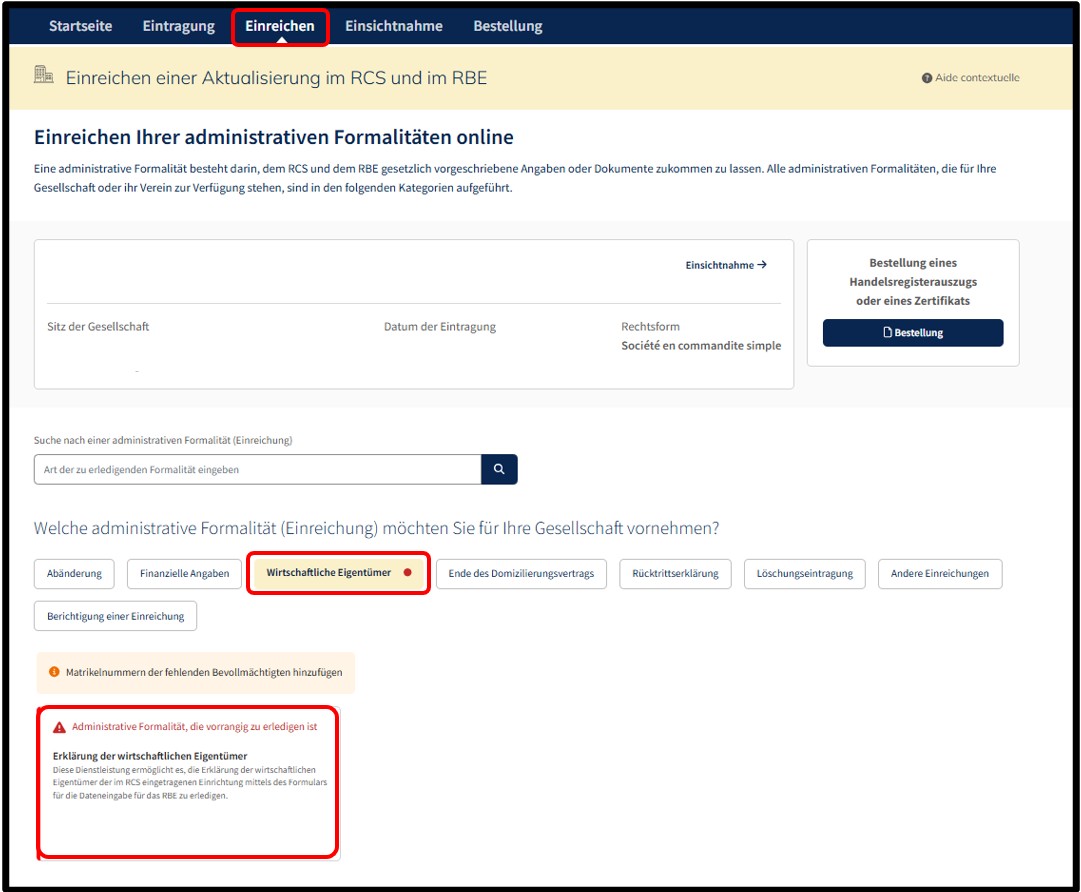
Task: Select Ende des Domizilierungsvertrags category
Action: point(521,574)
